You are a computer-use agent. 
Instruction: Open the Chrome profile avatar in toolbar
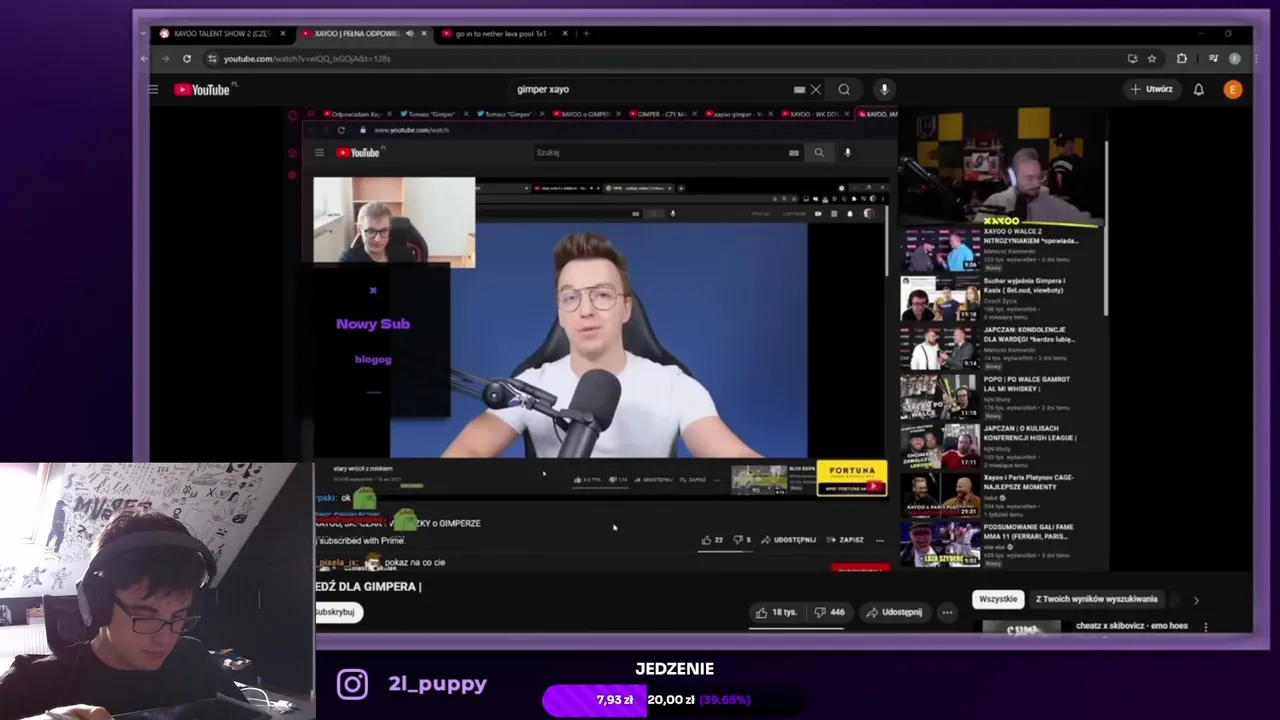click(x=1236, y=58)
